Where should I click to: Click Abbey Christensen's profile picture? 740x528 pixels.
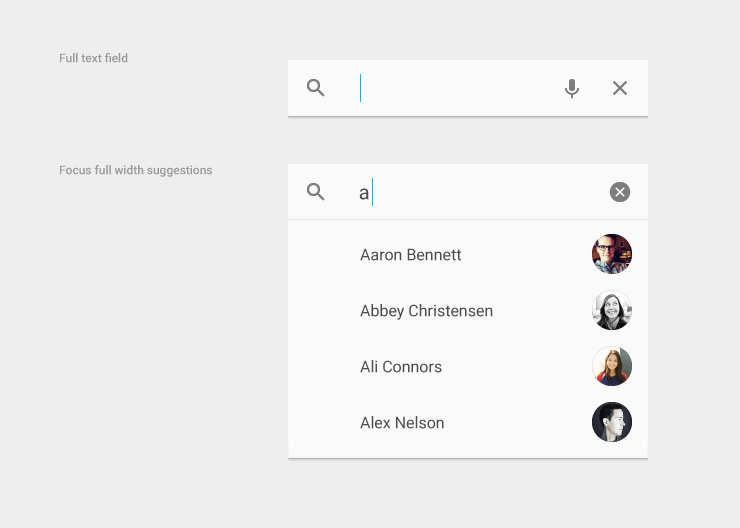(612, 310)
